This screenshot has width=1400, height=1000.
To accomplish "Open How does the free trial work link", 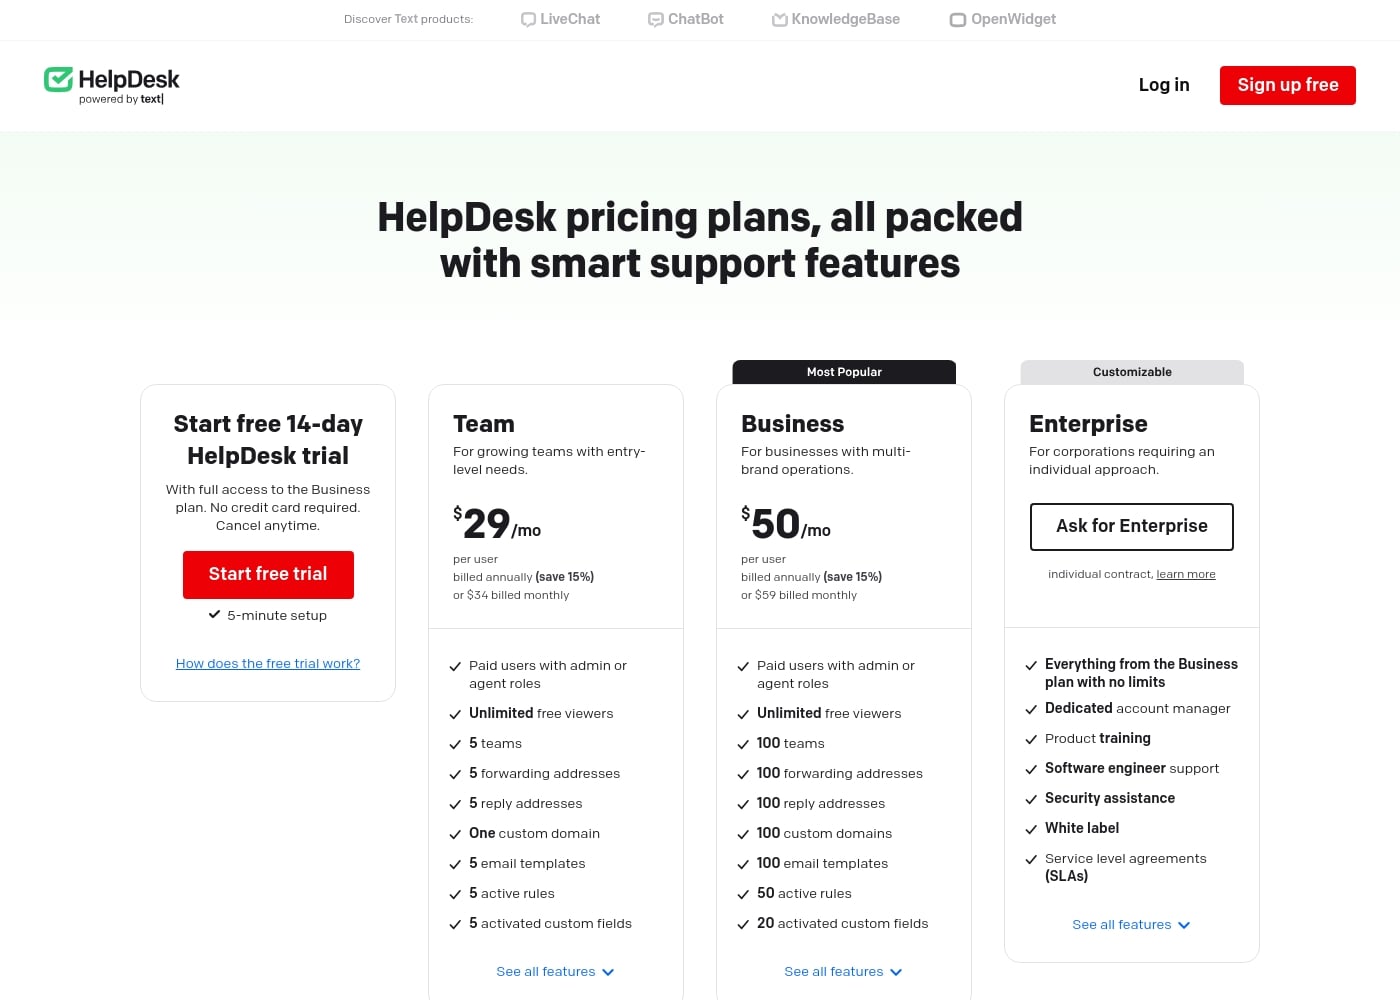I will pyautogui.click(x=267, y=663).
